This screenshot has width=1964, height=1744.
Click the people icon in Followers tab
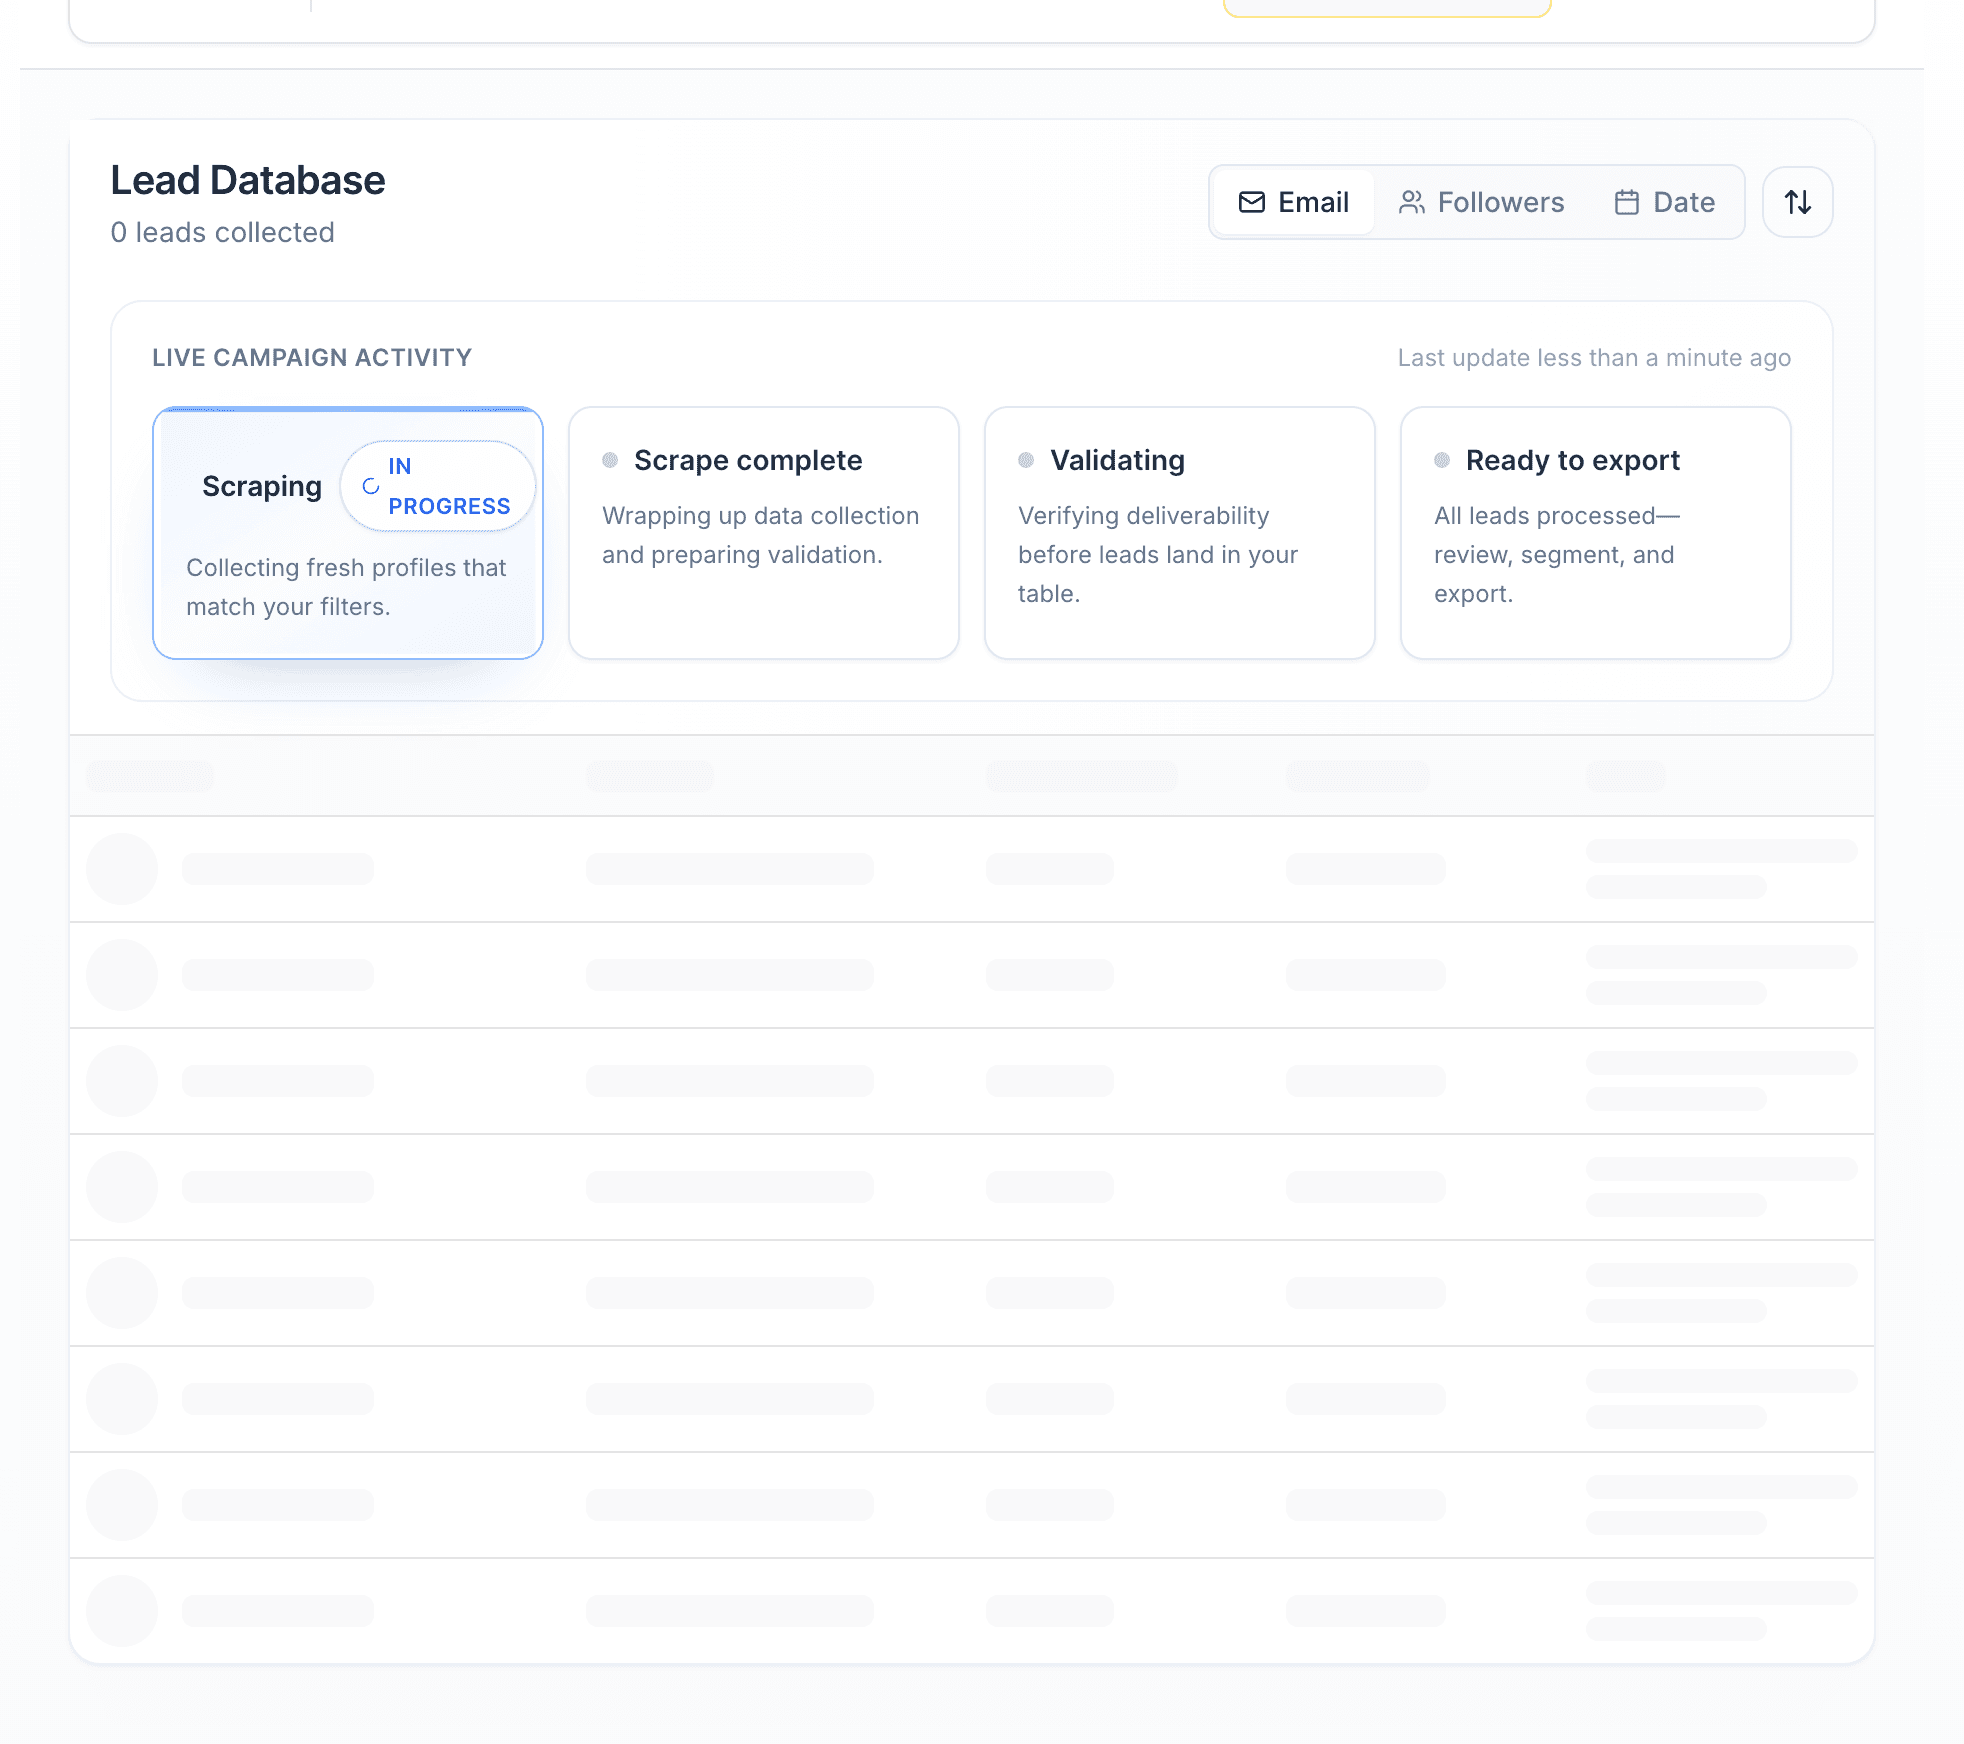pos(1411,202)
